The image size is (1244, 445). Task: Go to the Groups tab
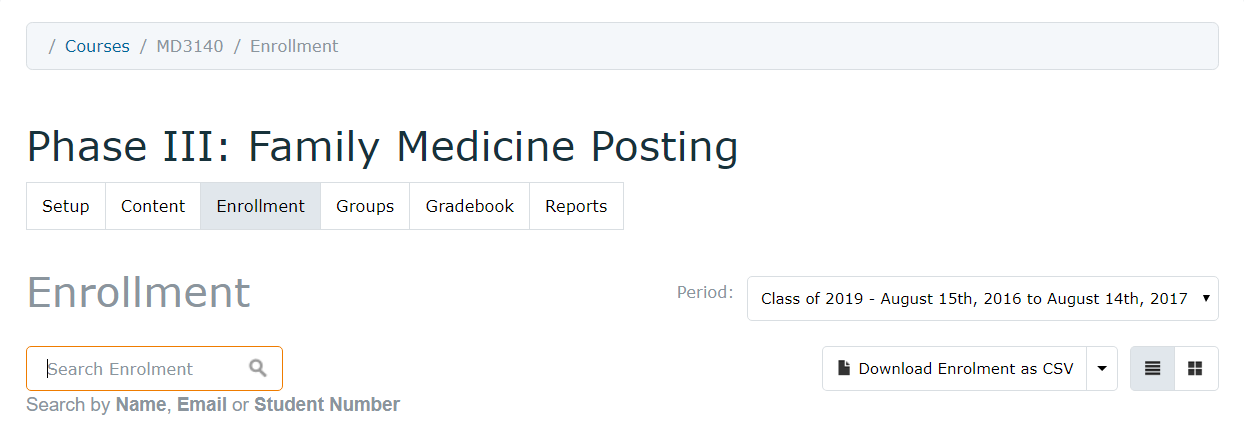[365, 206]
